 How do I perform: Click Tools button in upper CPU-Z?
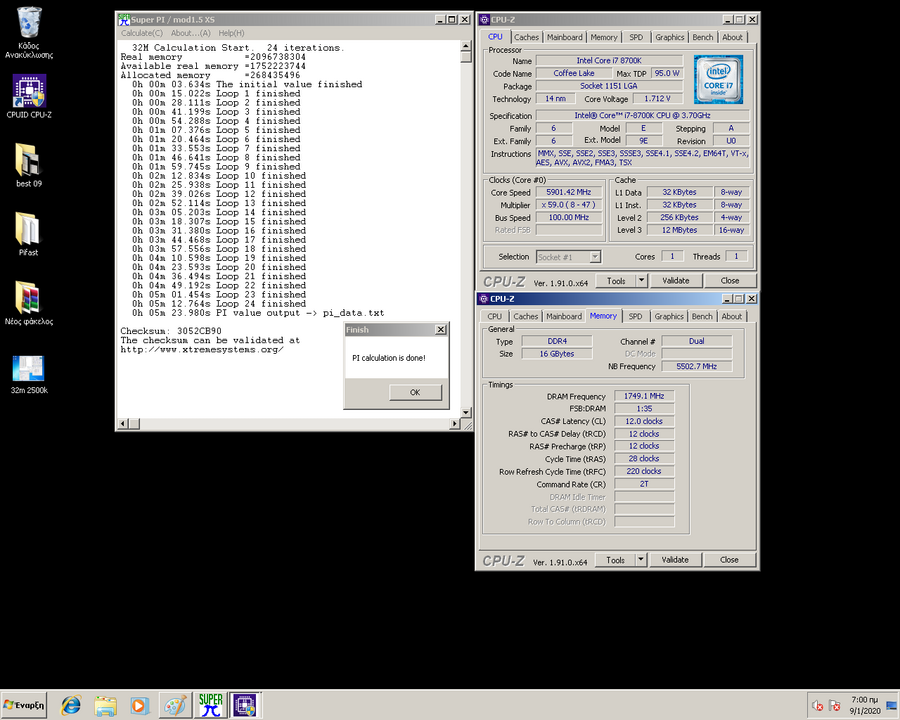click(616, 281)
